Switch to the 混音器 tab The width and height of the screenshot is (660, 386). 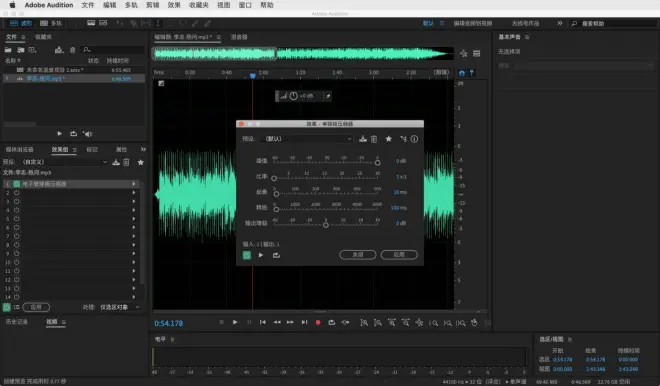click(x=239, y=37)
